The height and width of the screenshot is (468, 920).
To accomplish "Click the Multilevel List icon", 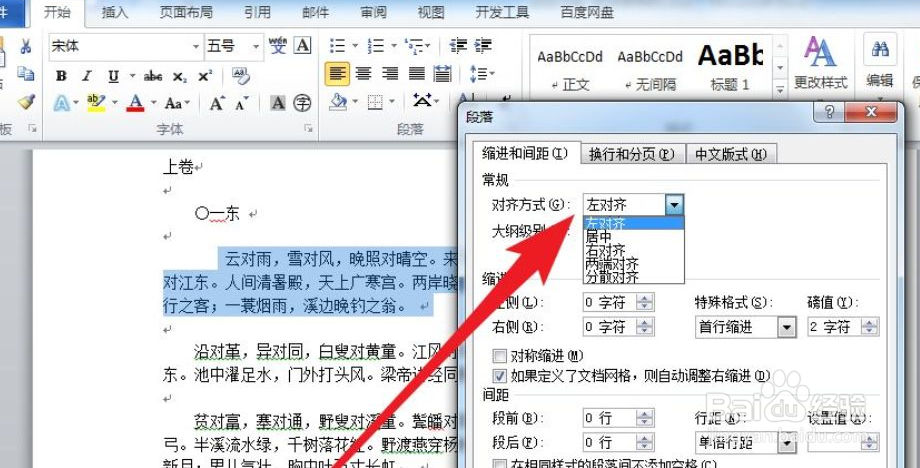I will [414, 45].
